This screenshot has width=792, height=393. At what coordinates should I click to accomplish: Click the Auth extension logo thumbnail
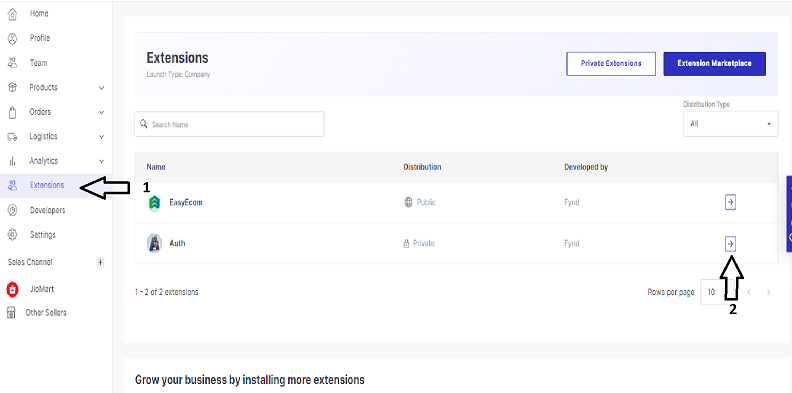155,243
